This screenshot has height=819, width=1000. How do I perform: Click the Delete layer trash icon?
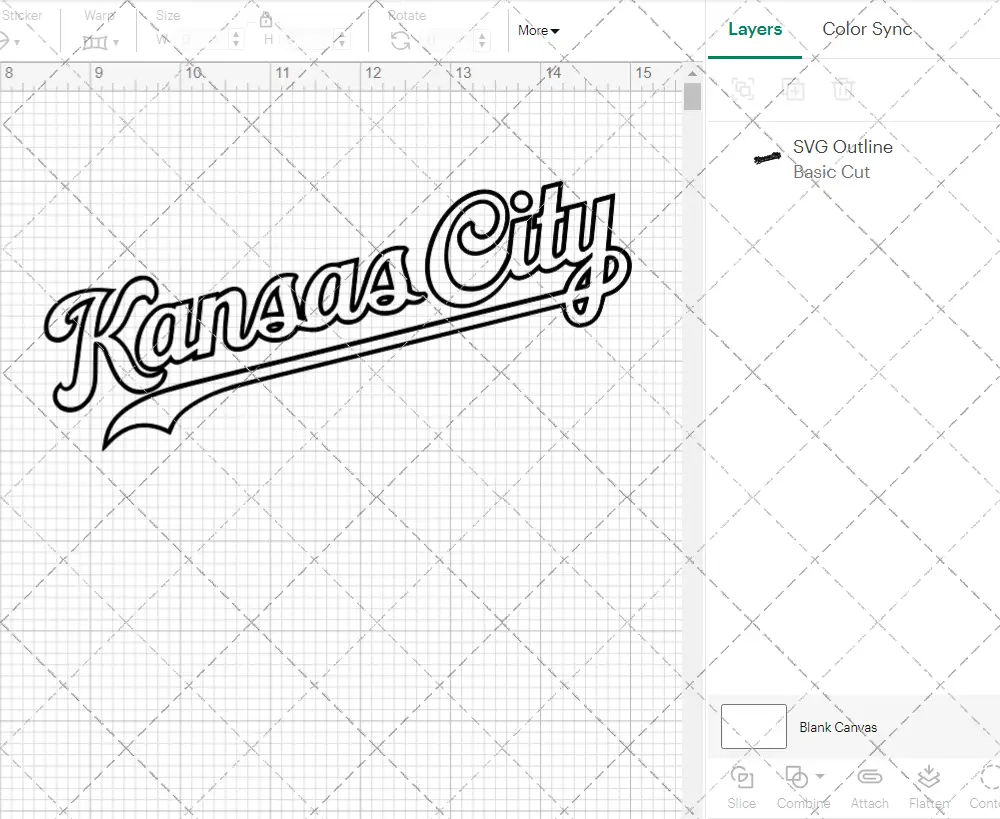pos(844,89)
